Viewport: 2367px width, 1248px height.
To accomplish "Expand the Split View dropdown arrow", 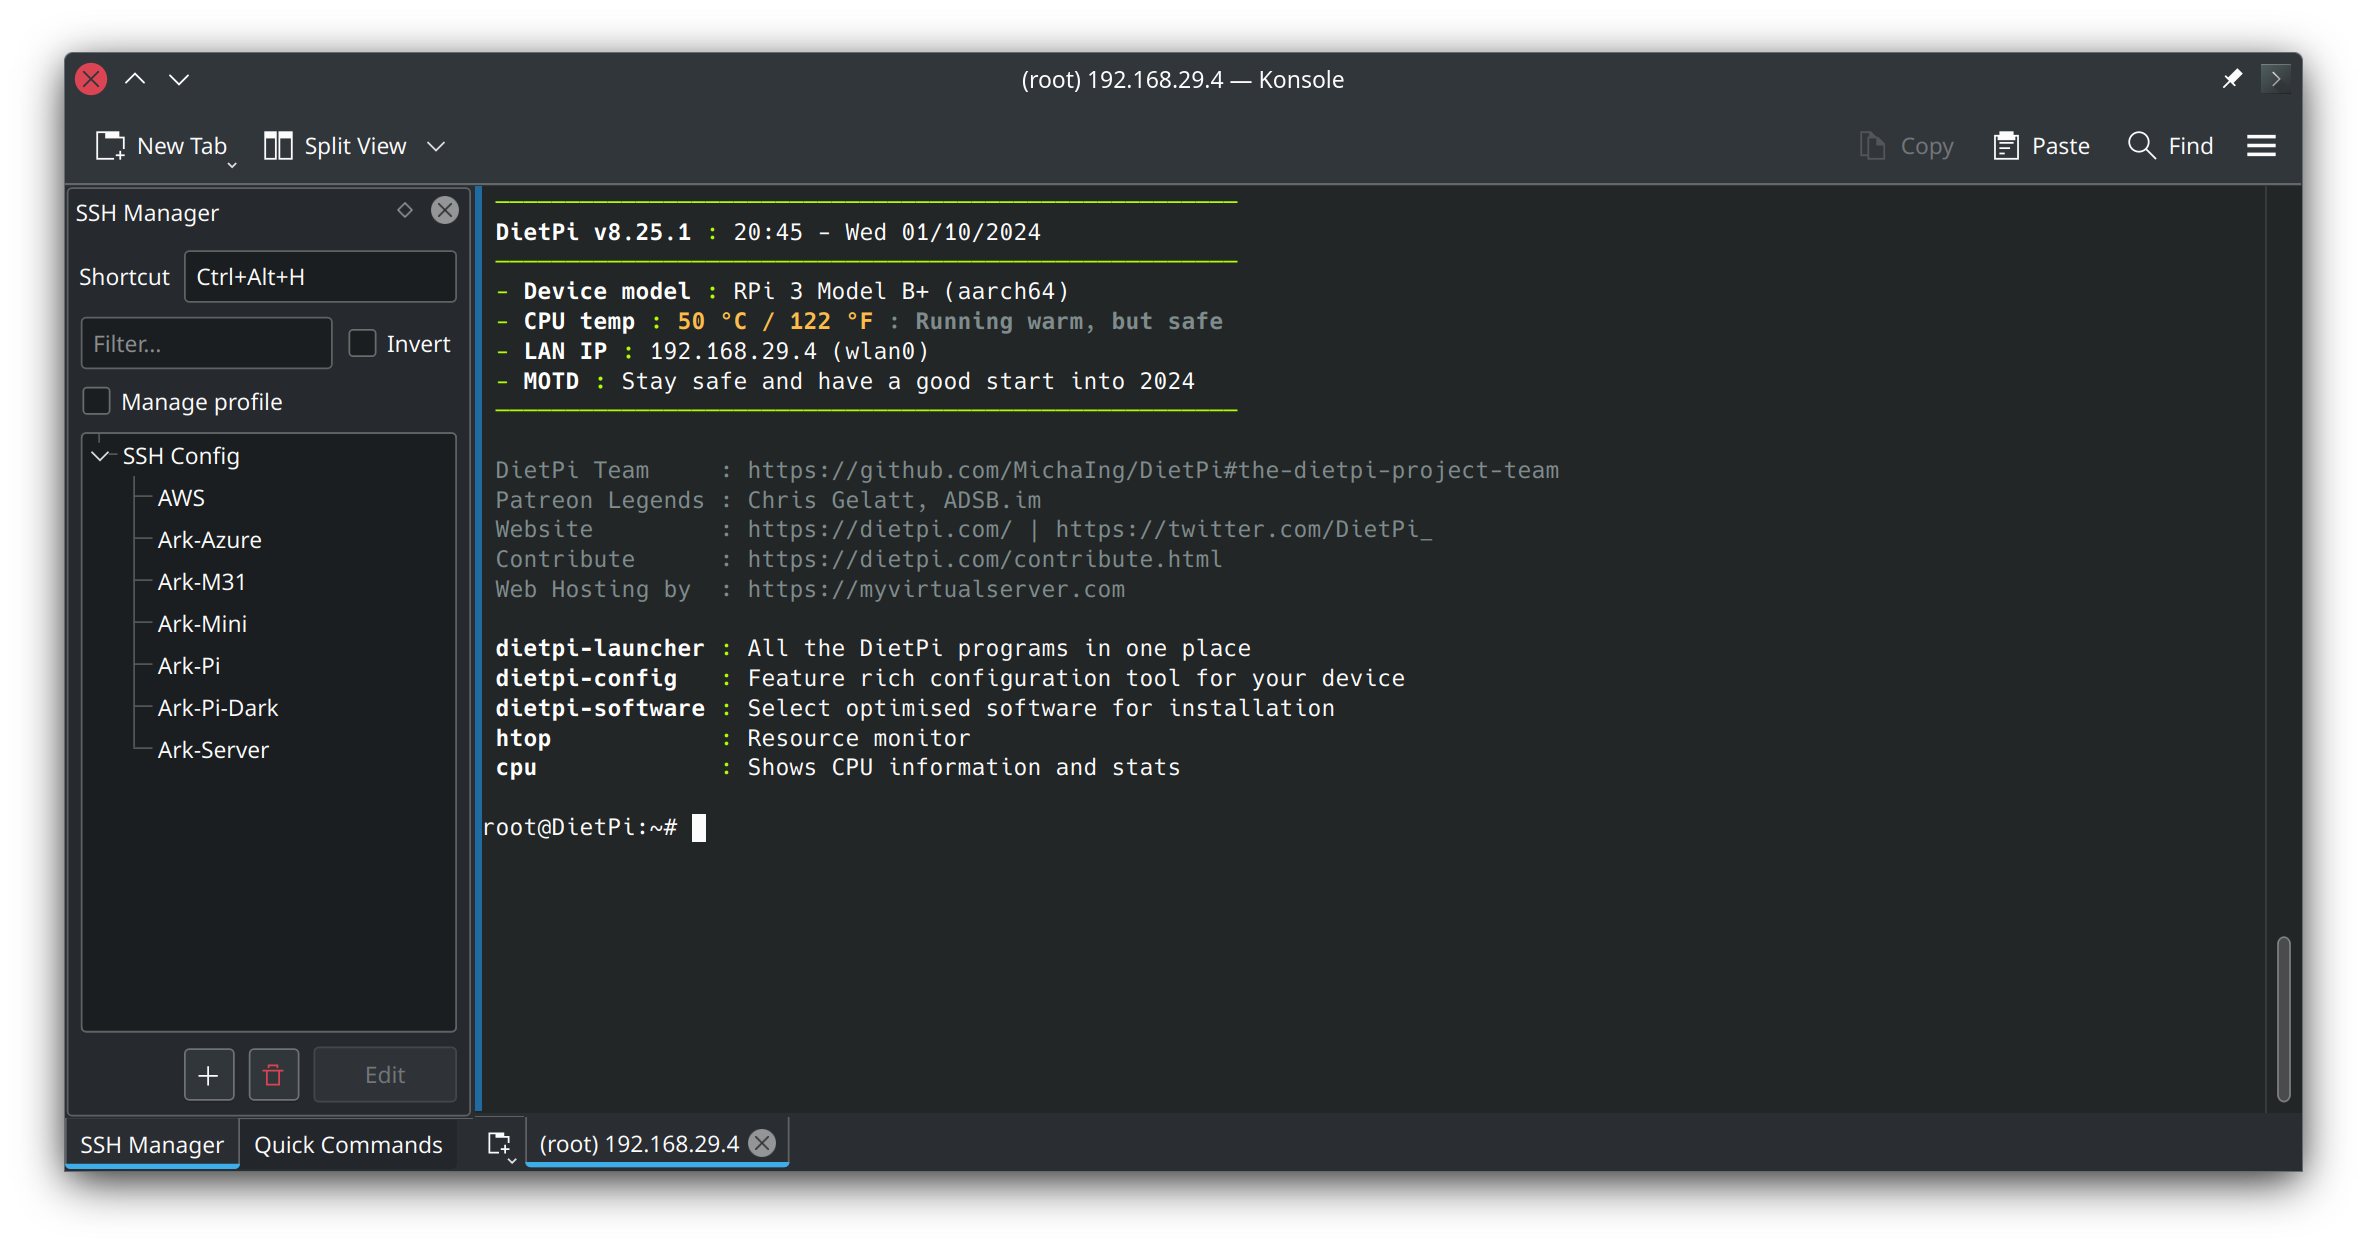I will (436, 146).
